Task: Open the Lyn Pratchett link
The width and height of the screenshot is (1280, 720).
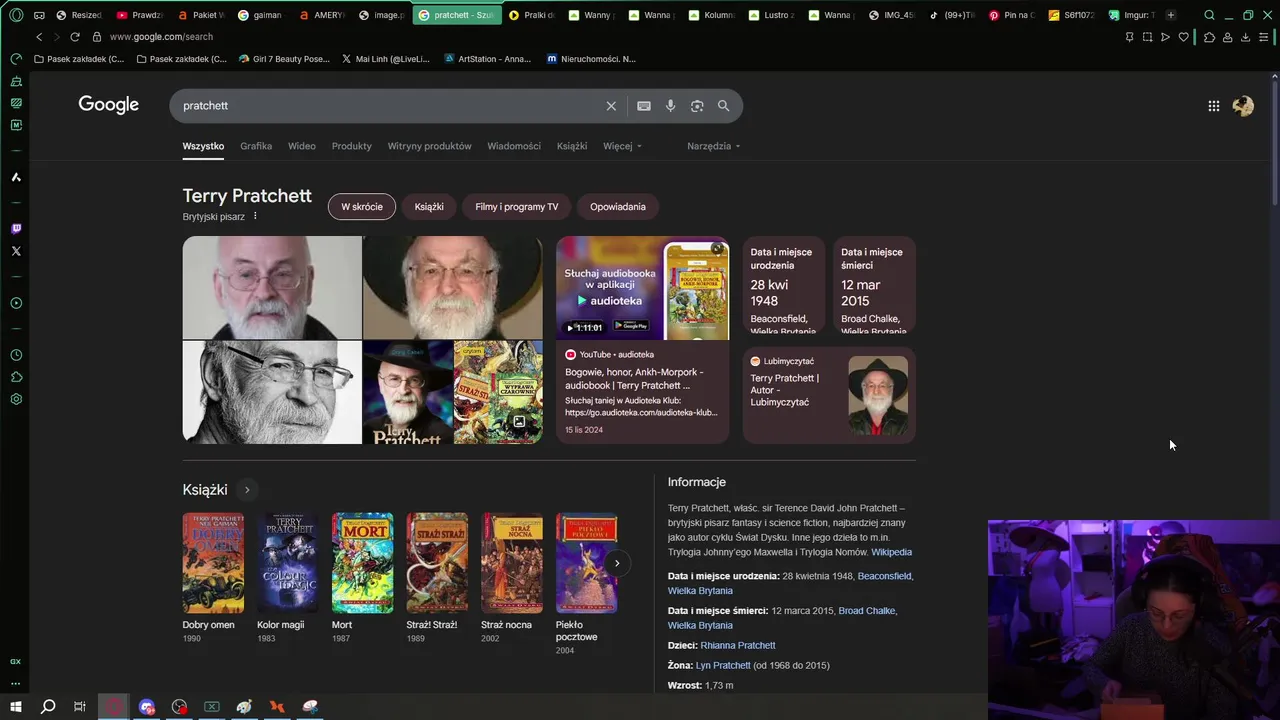Action: 723,665
